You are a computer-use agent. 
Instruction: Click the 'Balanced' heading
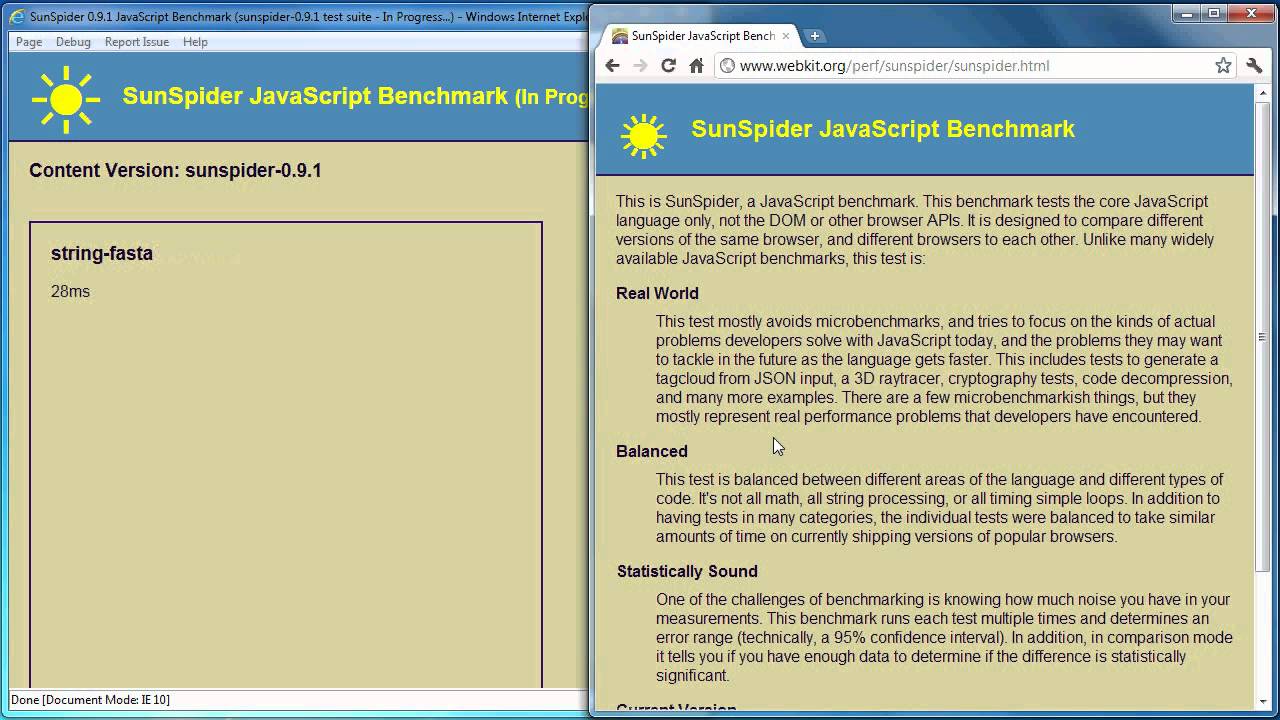click(x=652, y=451)
